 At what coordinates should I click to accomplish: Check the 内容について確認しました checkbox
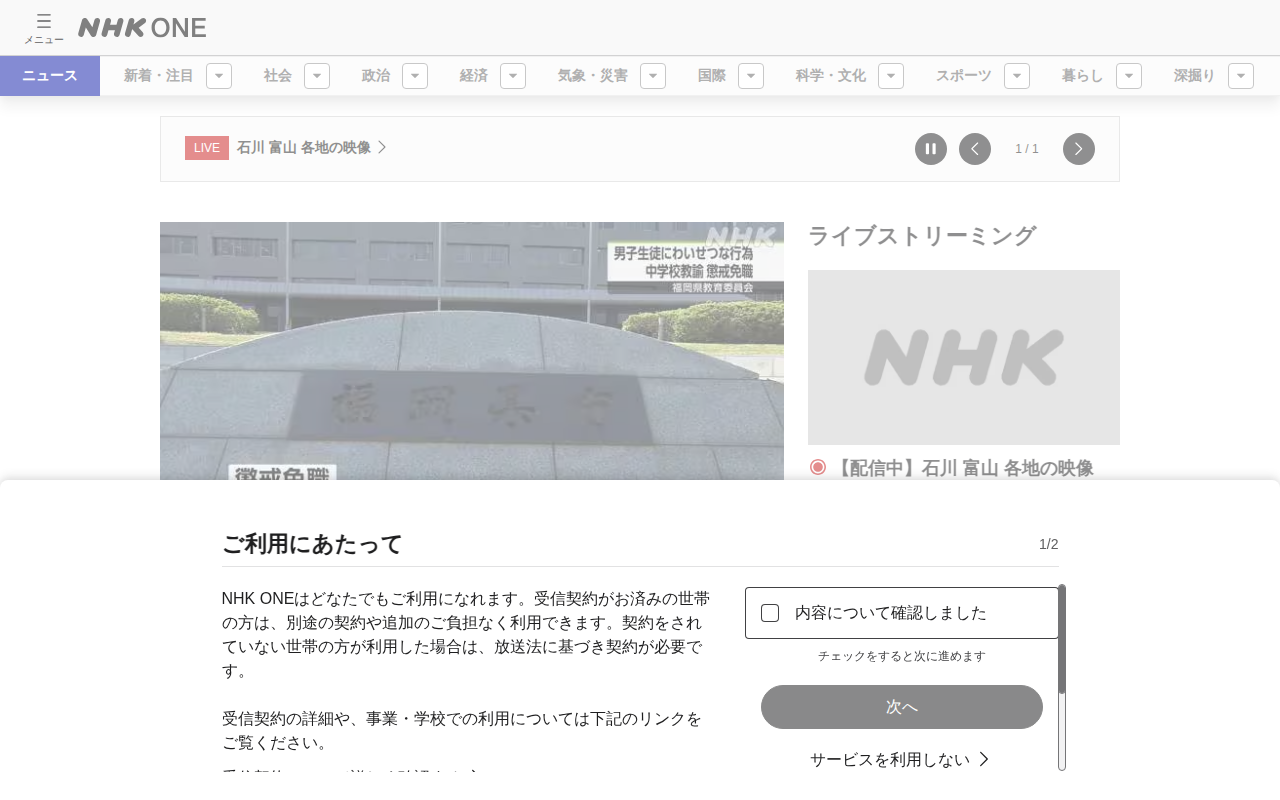(x=770, y=613)
